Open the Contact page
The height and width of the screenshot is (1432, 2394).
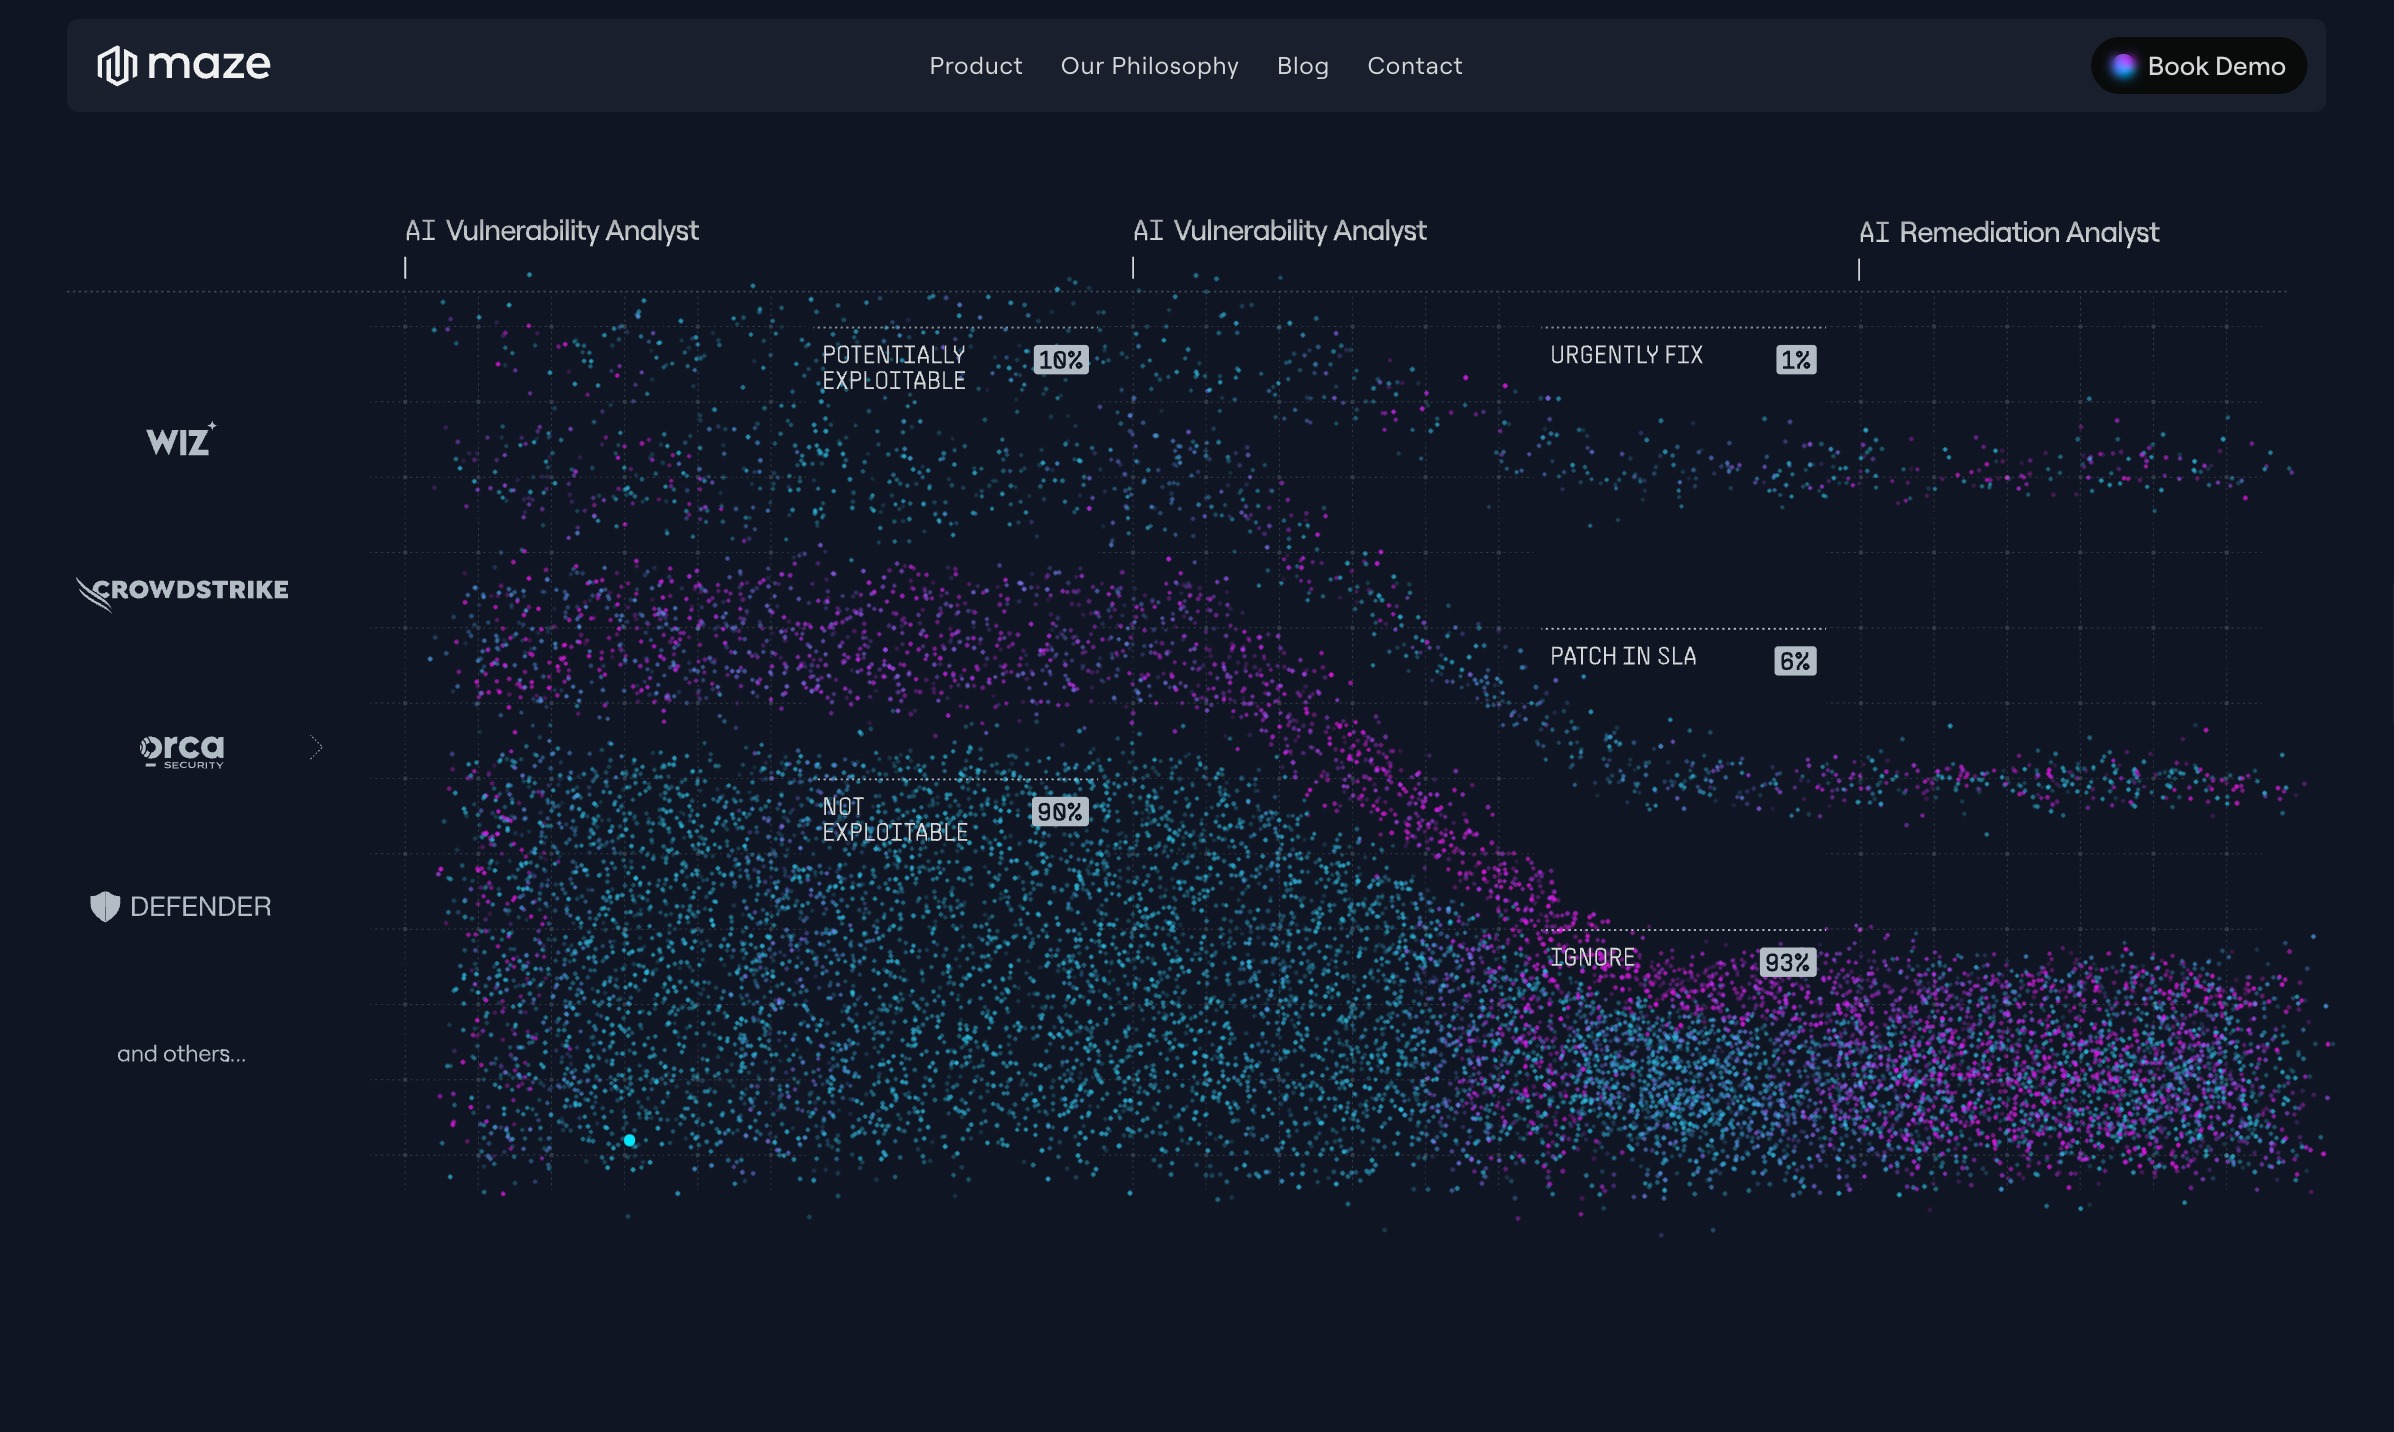1414,66
